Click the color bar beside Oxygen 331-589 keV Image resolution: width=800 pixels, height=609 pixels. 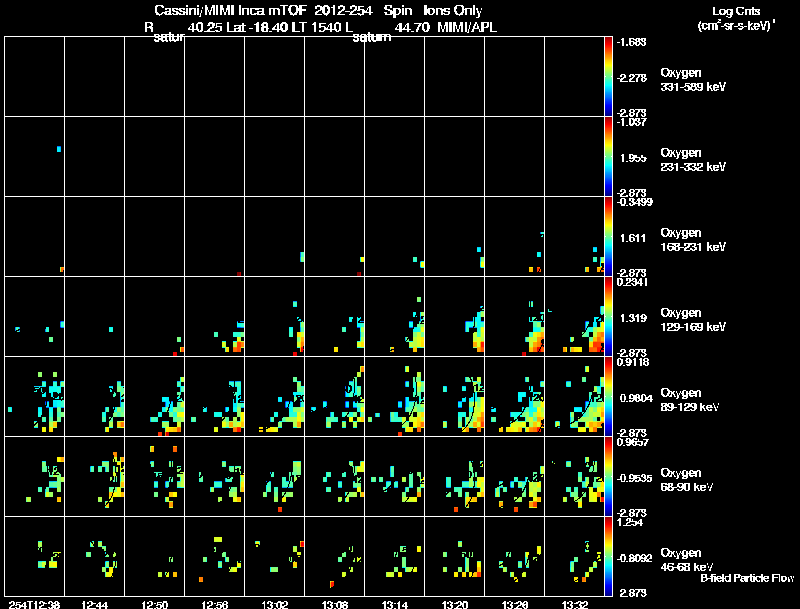608,77
